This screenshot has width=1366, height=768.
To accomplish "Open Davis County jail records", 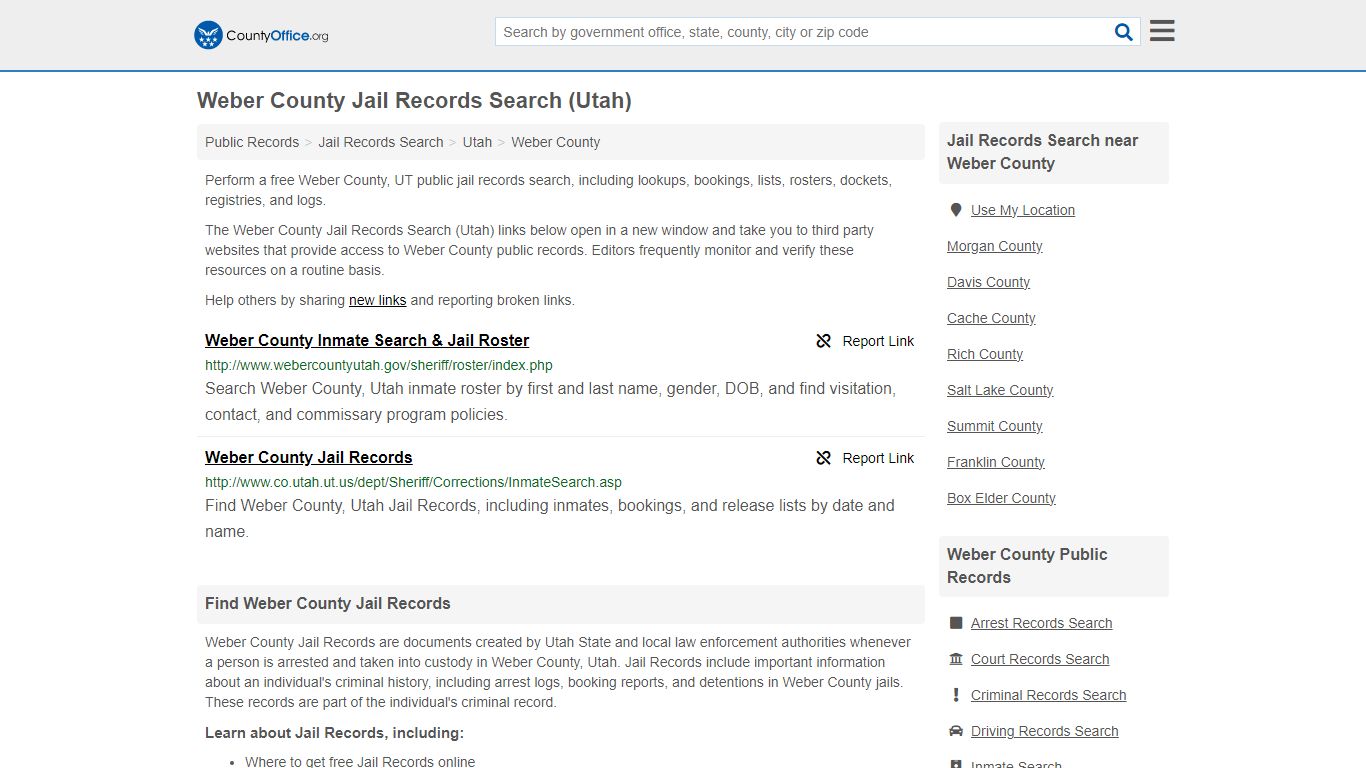I will pos(989,282).
